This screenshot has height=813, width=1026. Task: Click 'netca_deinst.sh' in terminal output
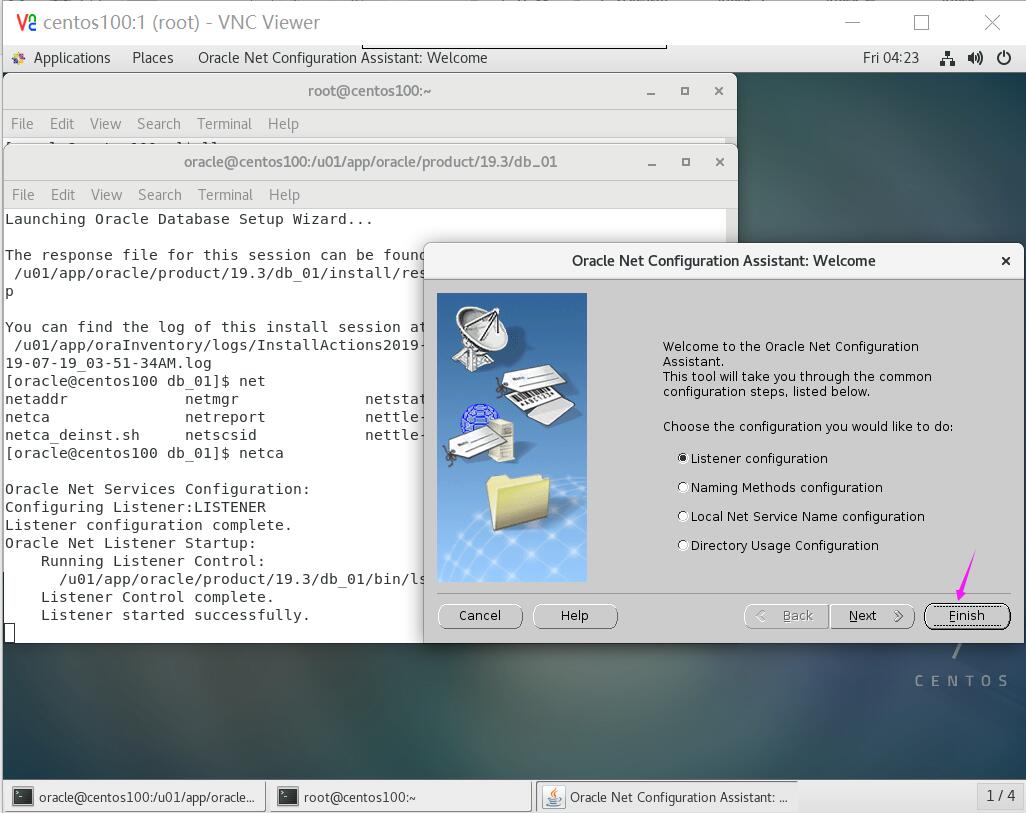coord(73,435)
